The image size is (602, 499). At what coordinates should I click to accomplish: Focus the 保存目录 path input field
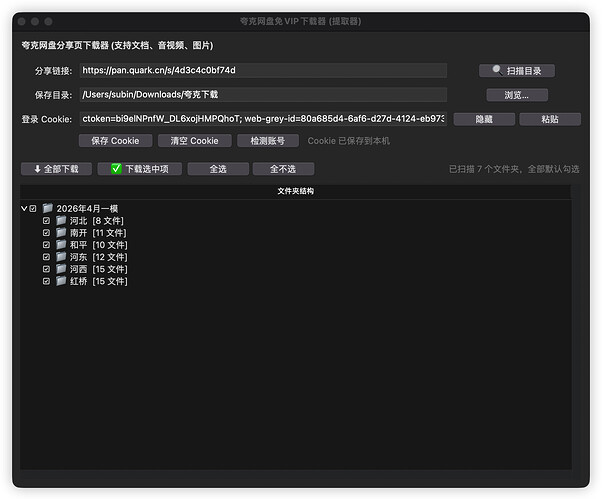pos(263,95)
